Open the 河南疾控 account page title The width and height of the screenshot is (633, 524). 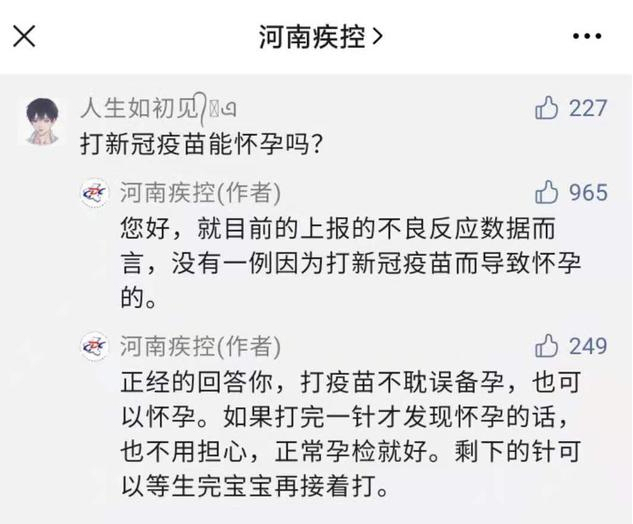click(311, 37)
